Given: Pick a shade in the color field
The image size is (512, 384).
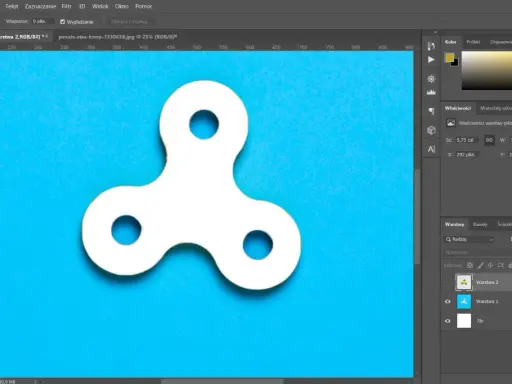Looking at the screenshot, I should [x=487, y=71].
